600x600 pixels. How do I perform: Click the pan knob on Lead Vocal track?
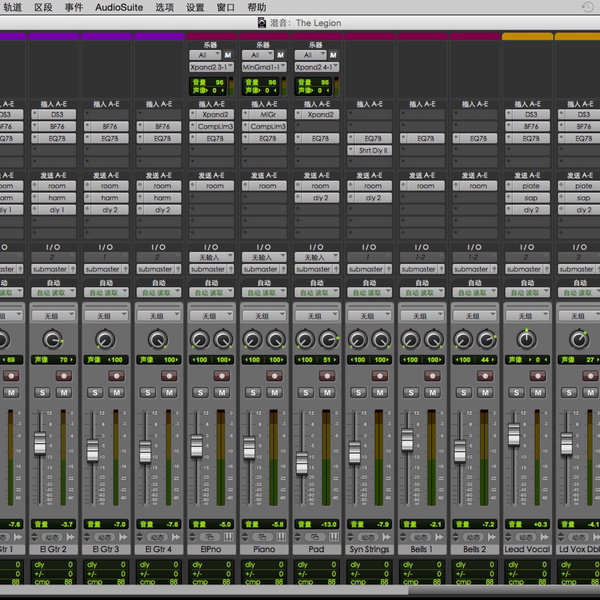tap(527, 340)
